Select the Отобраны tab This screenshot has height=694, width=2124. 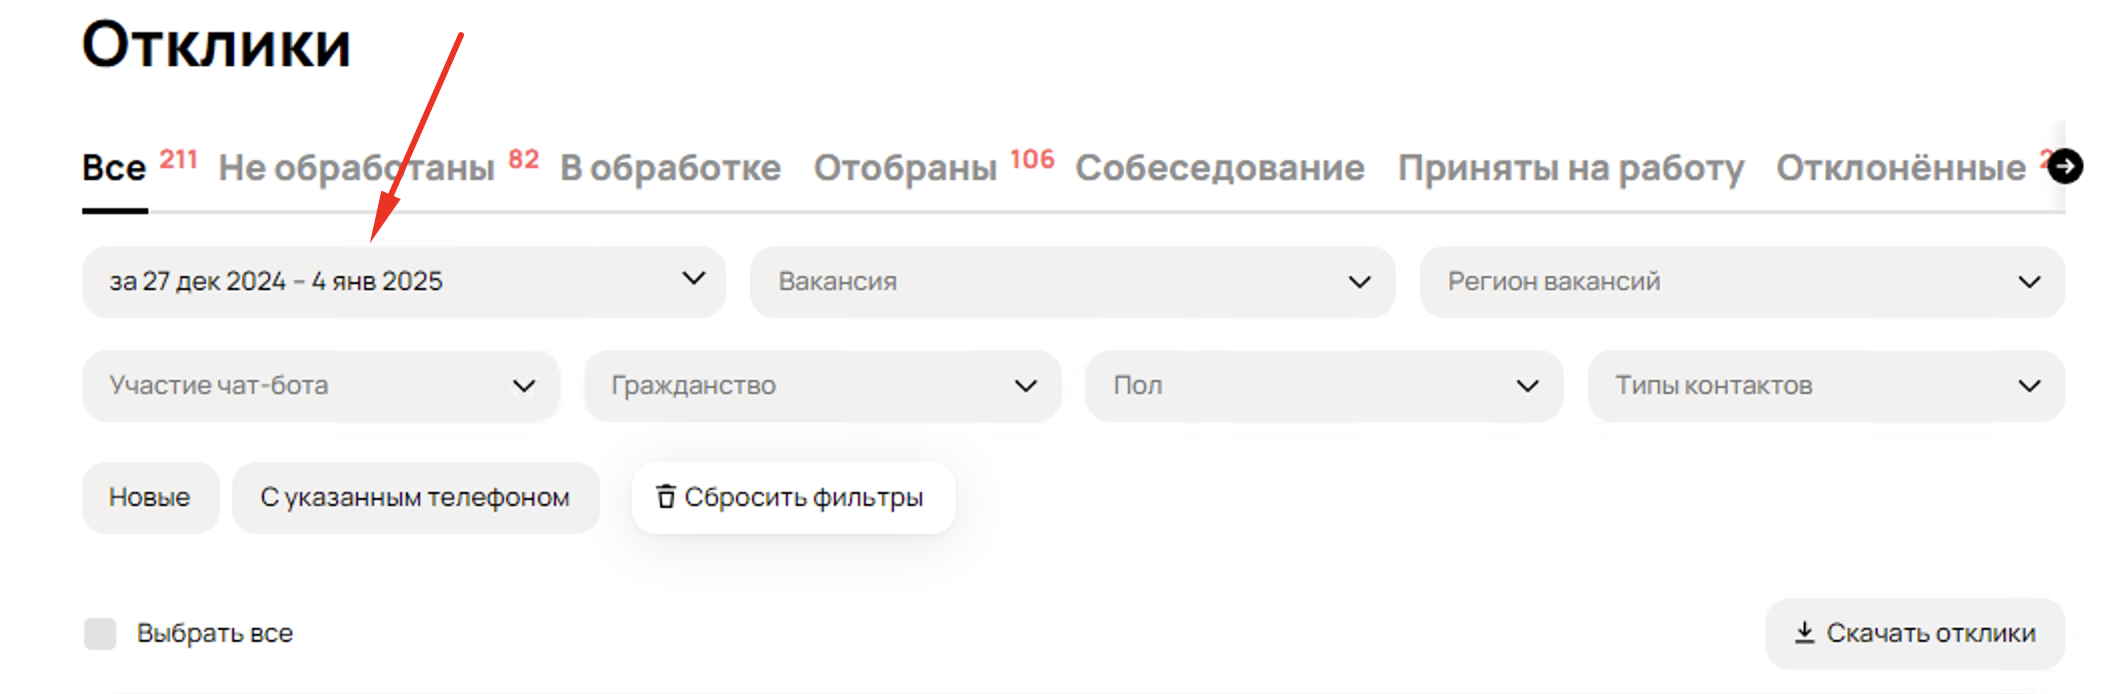(905, 168)
